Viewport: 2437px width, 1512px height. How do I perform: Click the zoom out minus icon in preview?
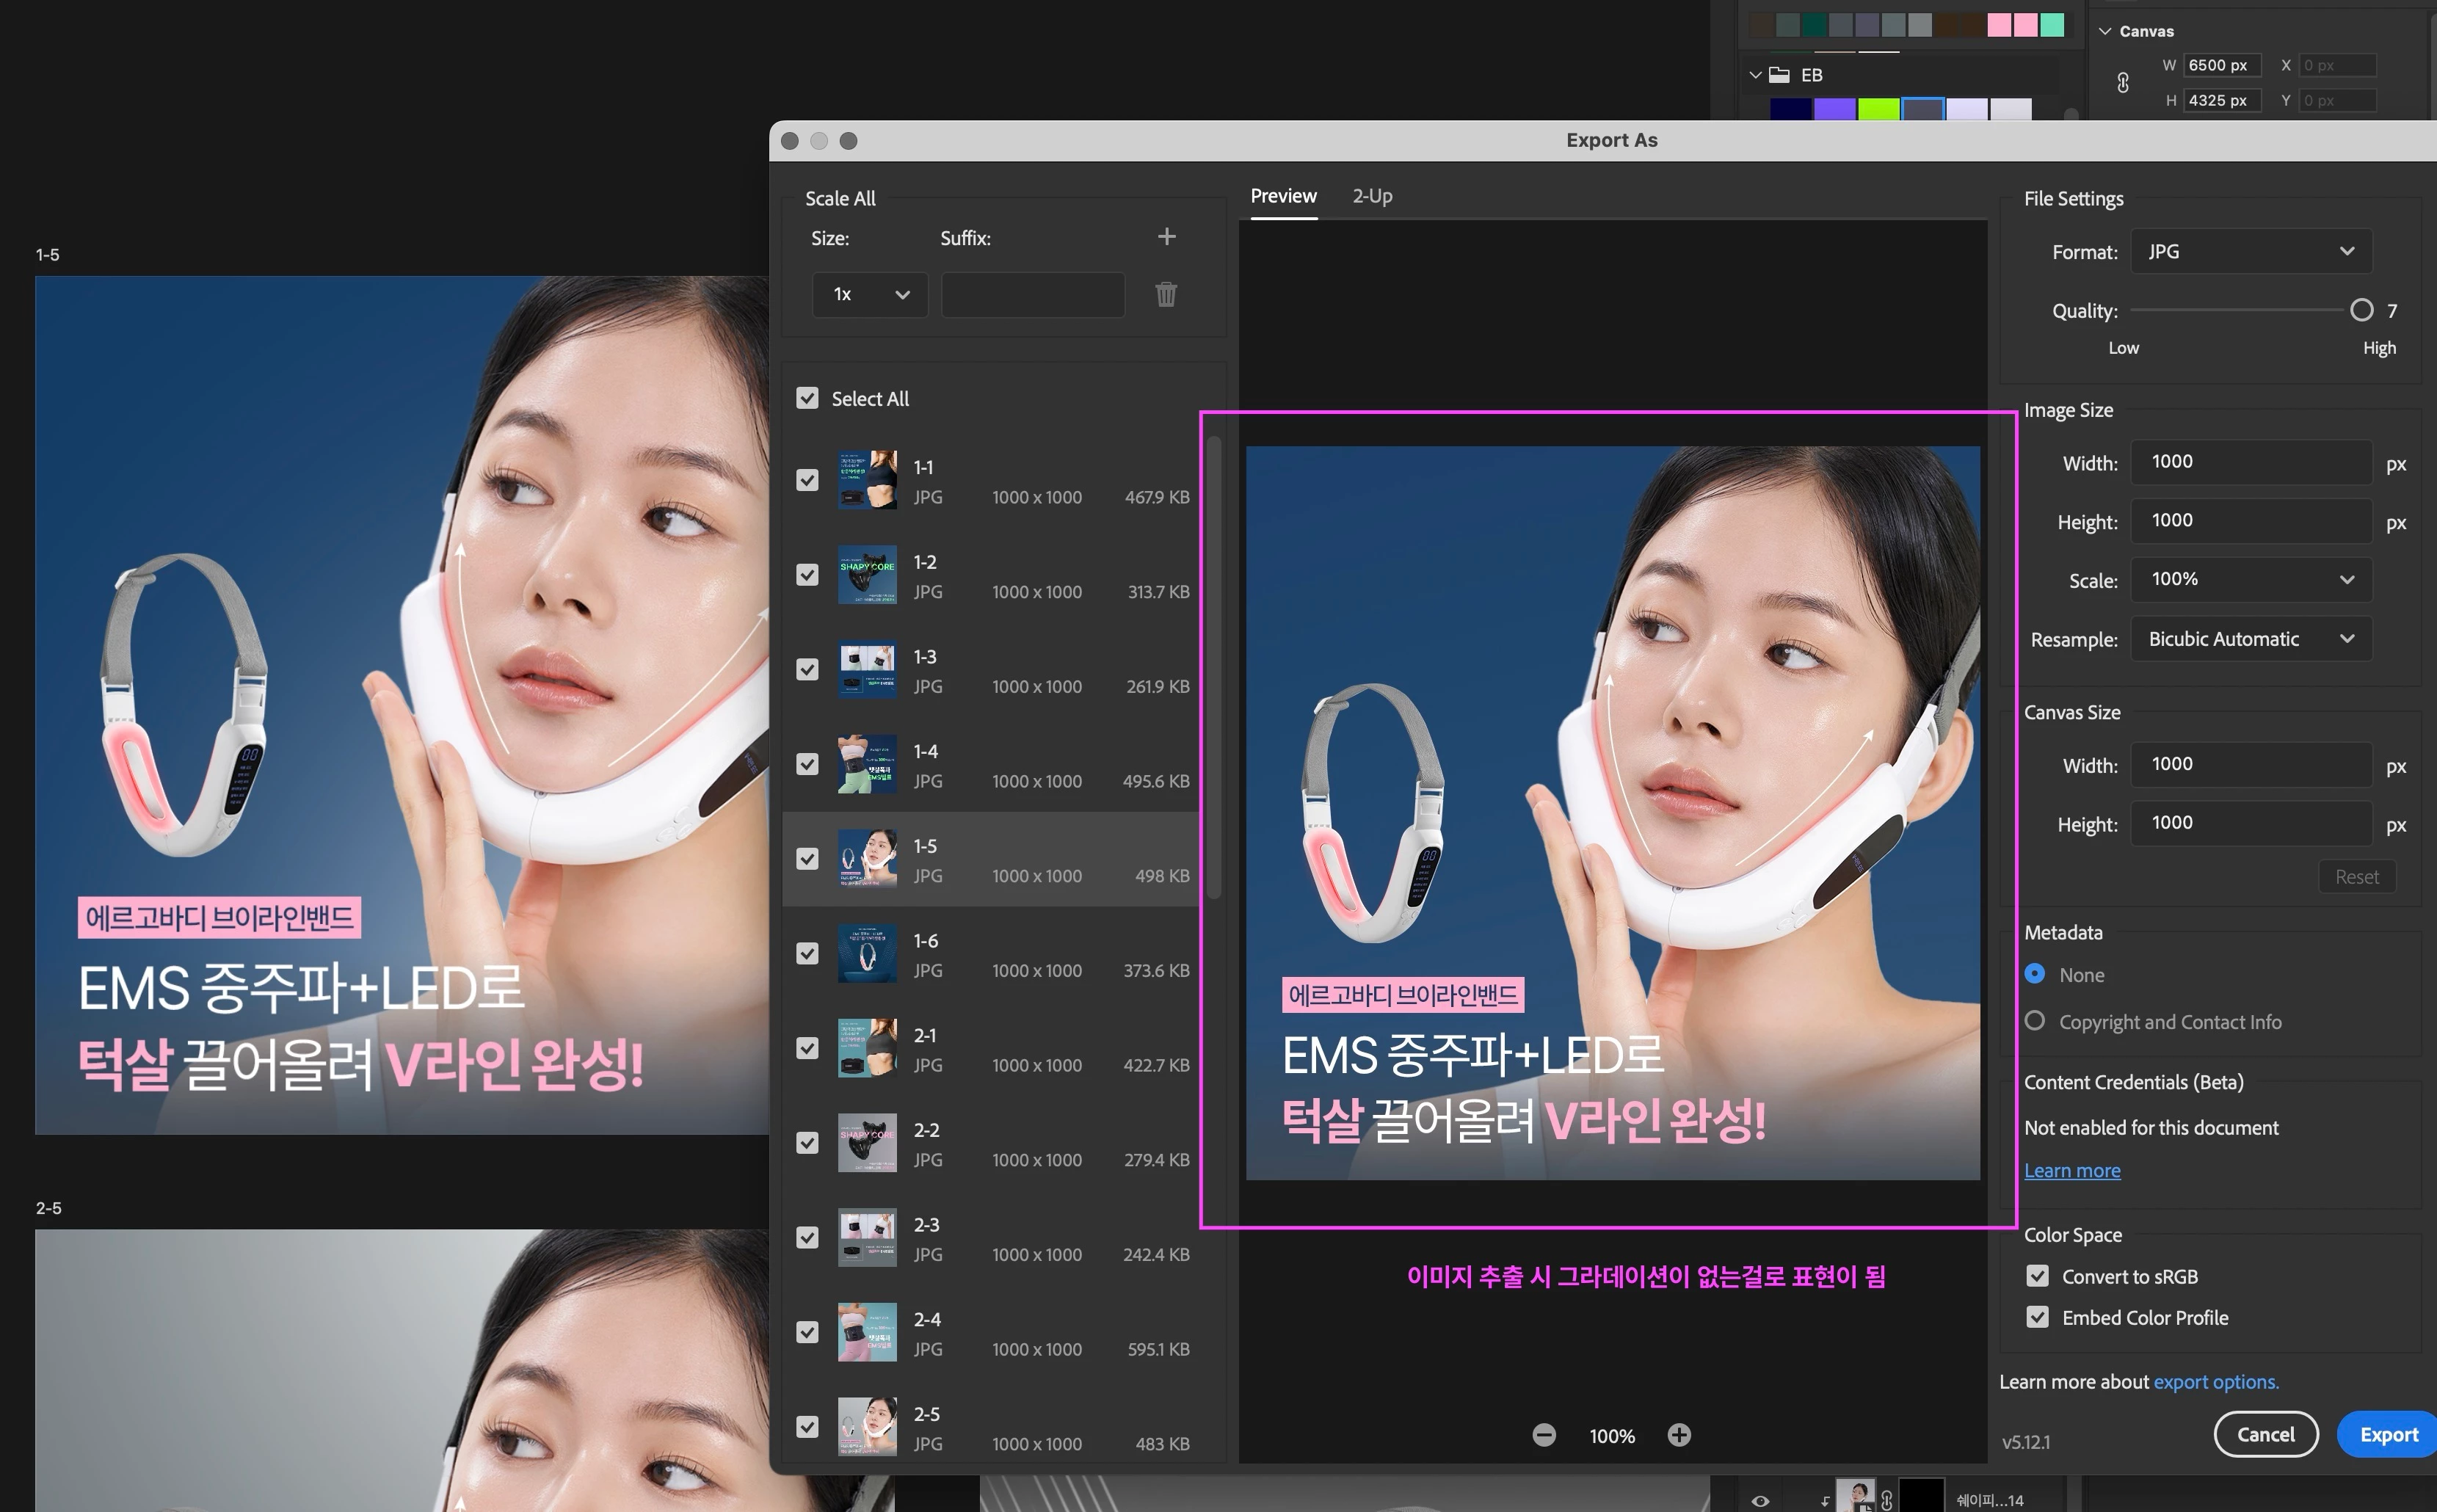tap(1544, 1435)
